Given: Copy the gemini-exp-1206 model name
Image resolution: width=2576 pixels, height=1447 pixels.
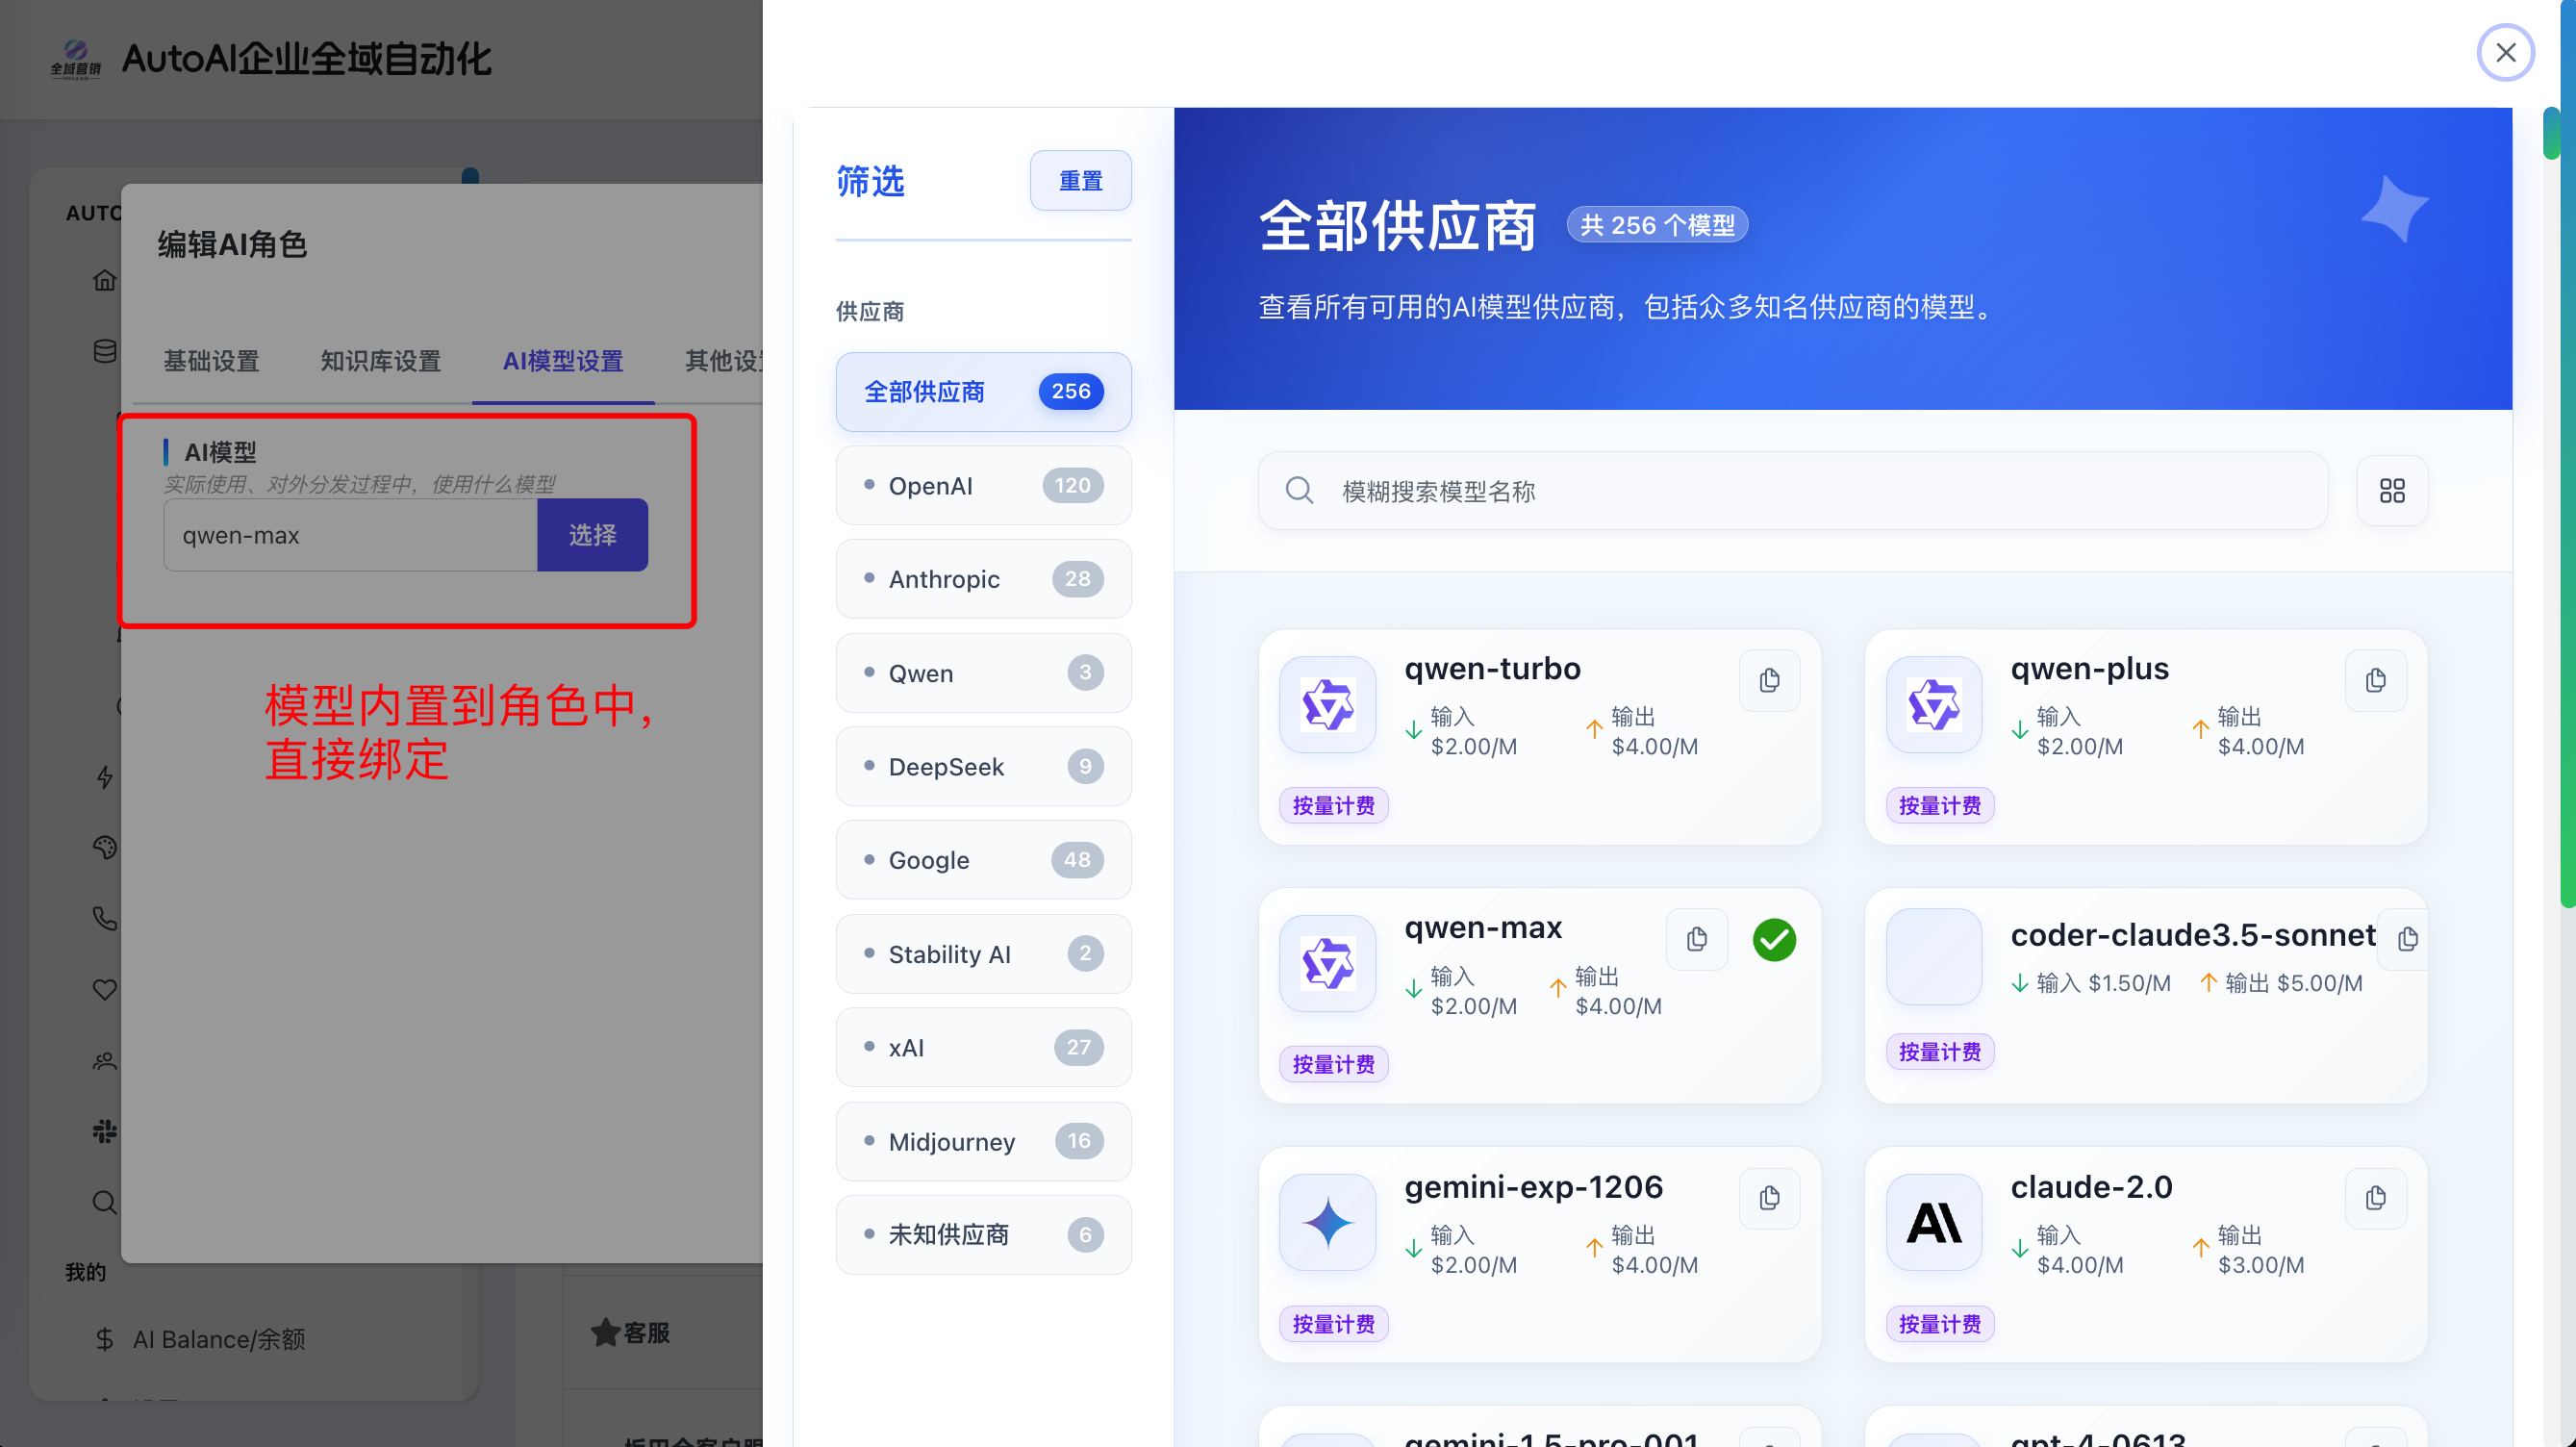Looking at the screenshot, I should (1769, 1198).
